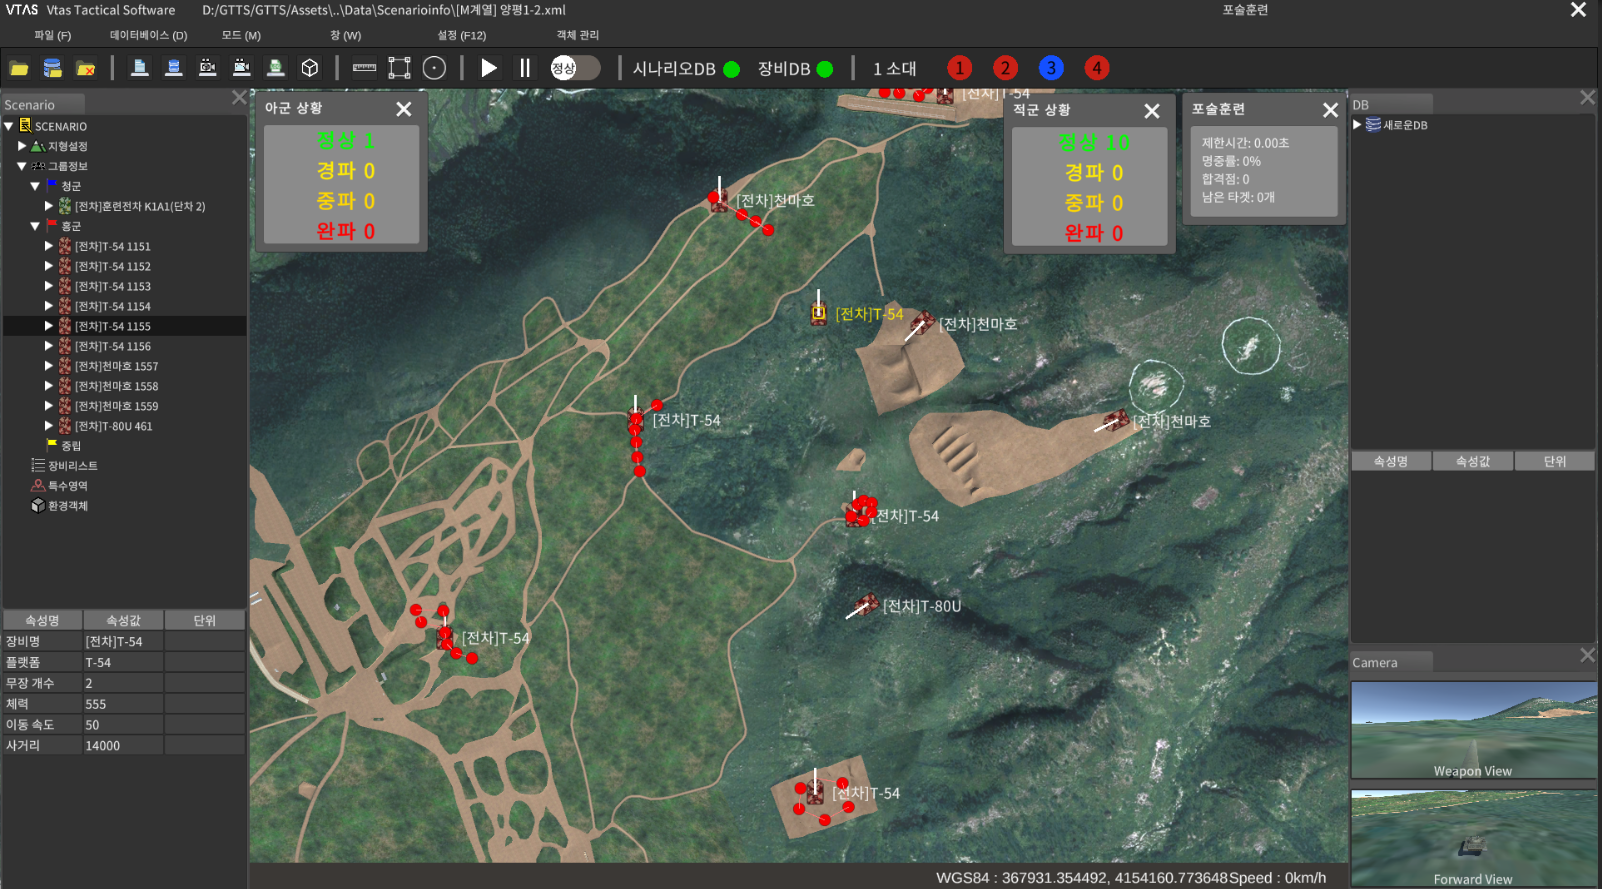1602x889 pixels.
Task: Select the circle range tool
Action: pos(434,68)
